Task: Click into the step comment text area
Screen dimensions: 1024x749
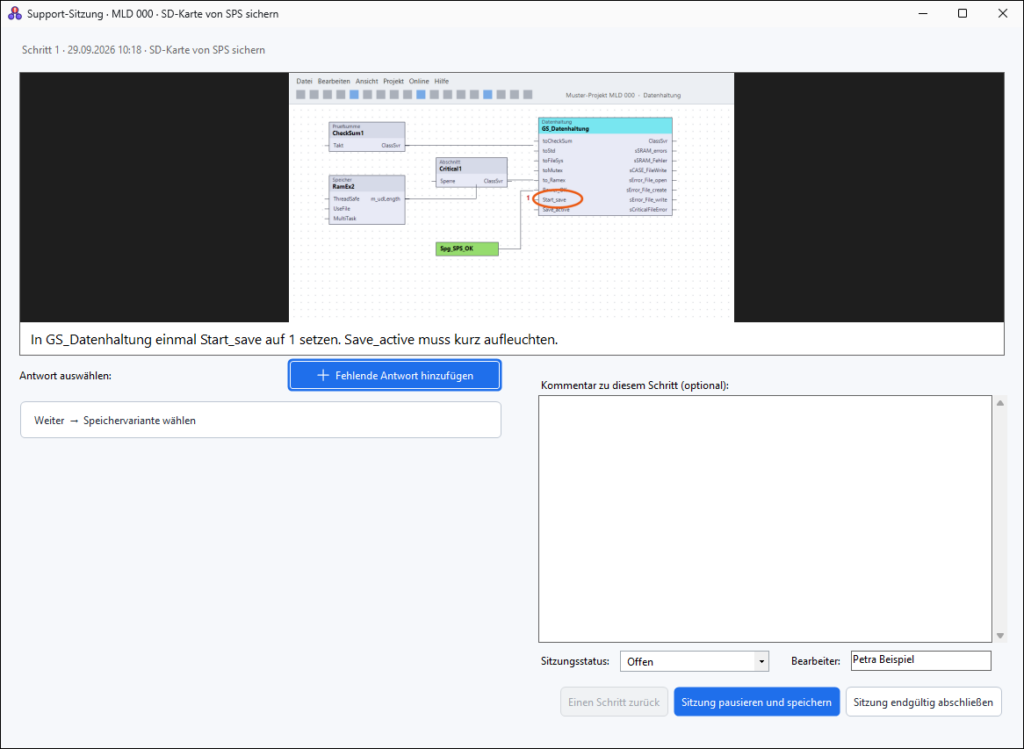Action: point(765,518)
